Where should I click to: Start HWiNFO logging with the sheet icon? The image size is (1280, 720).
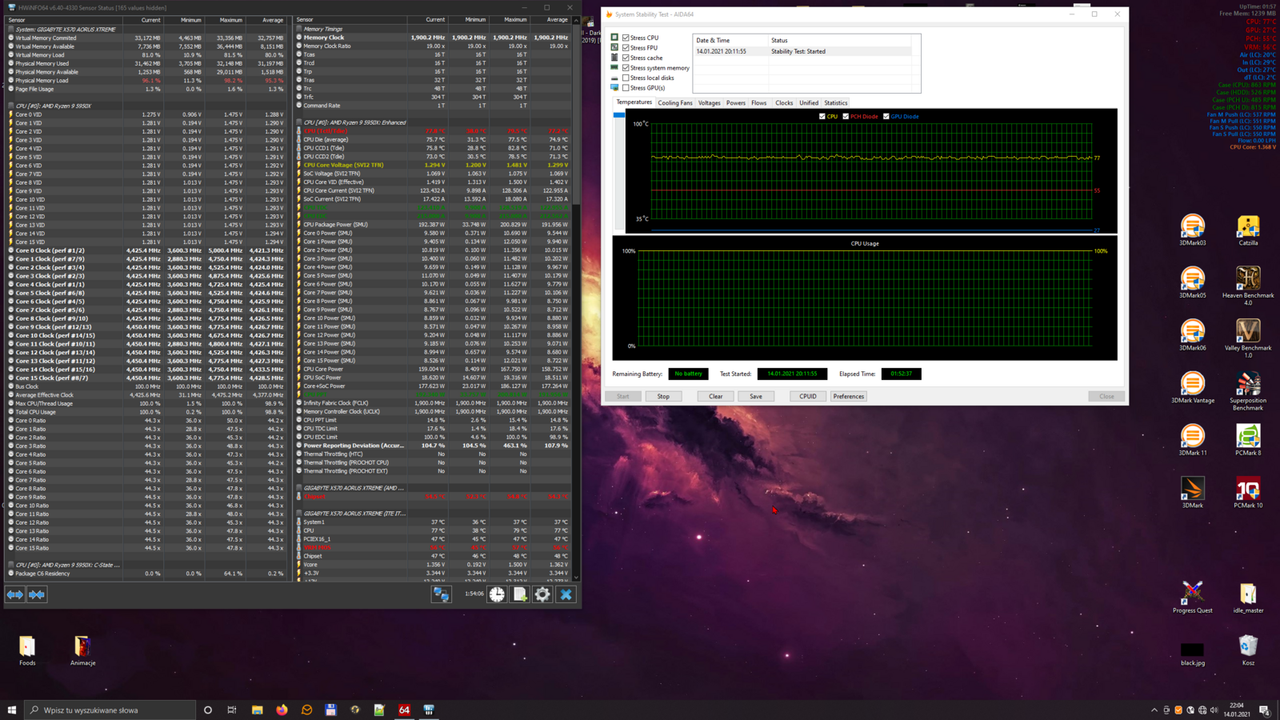point(520,594)
